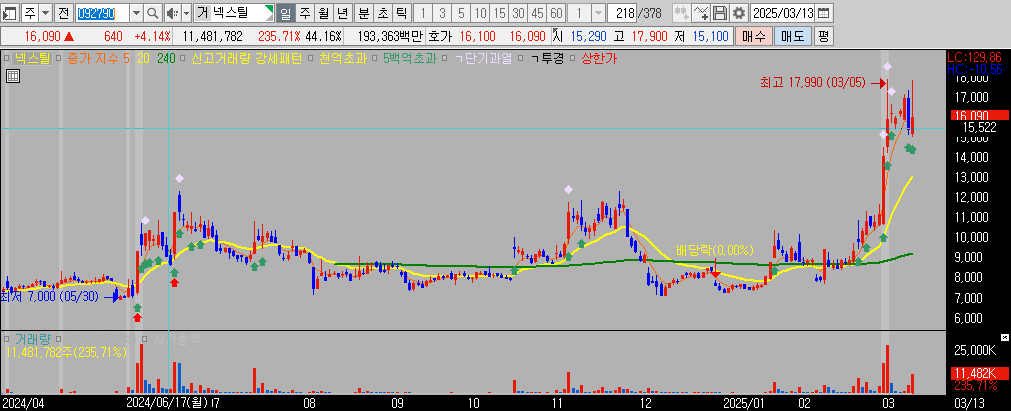The image size is (1011, 411).
Task: Select the 10 interval button
Action: pos(480,12)
